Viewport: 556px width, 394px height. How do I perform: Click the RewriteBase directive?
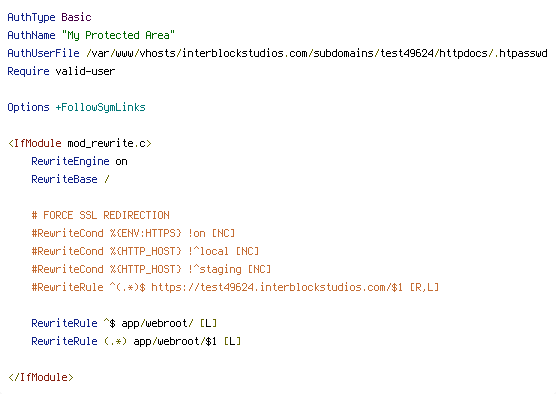(x=64, y=179)
